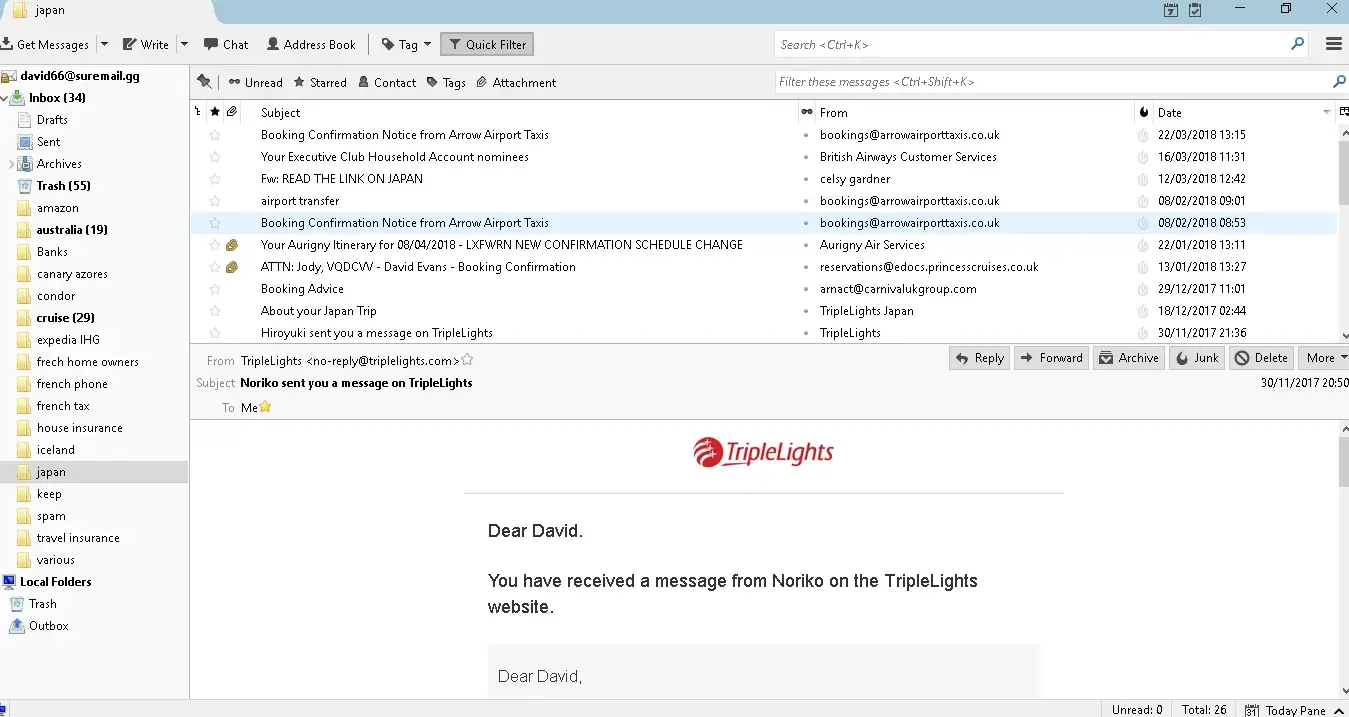Open the tasks icon in title bar
This screenshot has height=717, width=1349.
(1195, 10)
